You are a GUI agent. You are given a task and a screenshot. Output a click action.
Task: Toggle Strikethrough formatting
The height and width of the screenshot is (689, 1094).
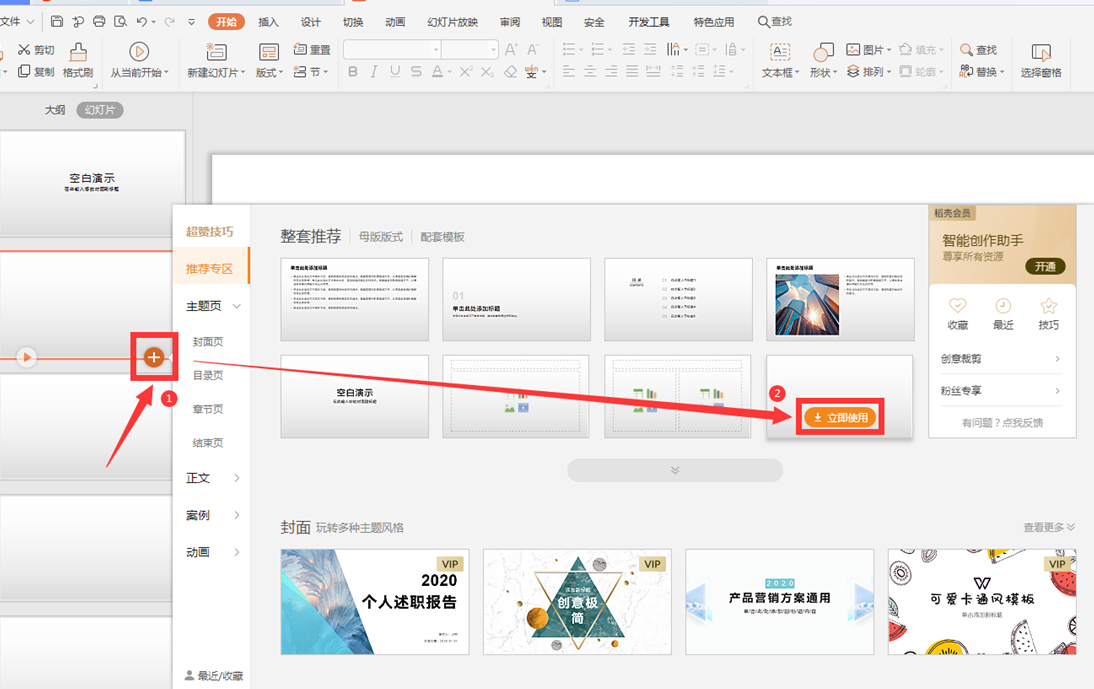(x=417, y=71)
